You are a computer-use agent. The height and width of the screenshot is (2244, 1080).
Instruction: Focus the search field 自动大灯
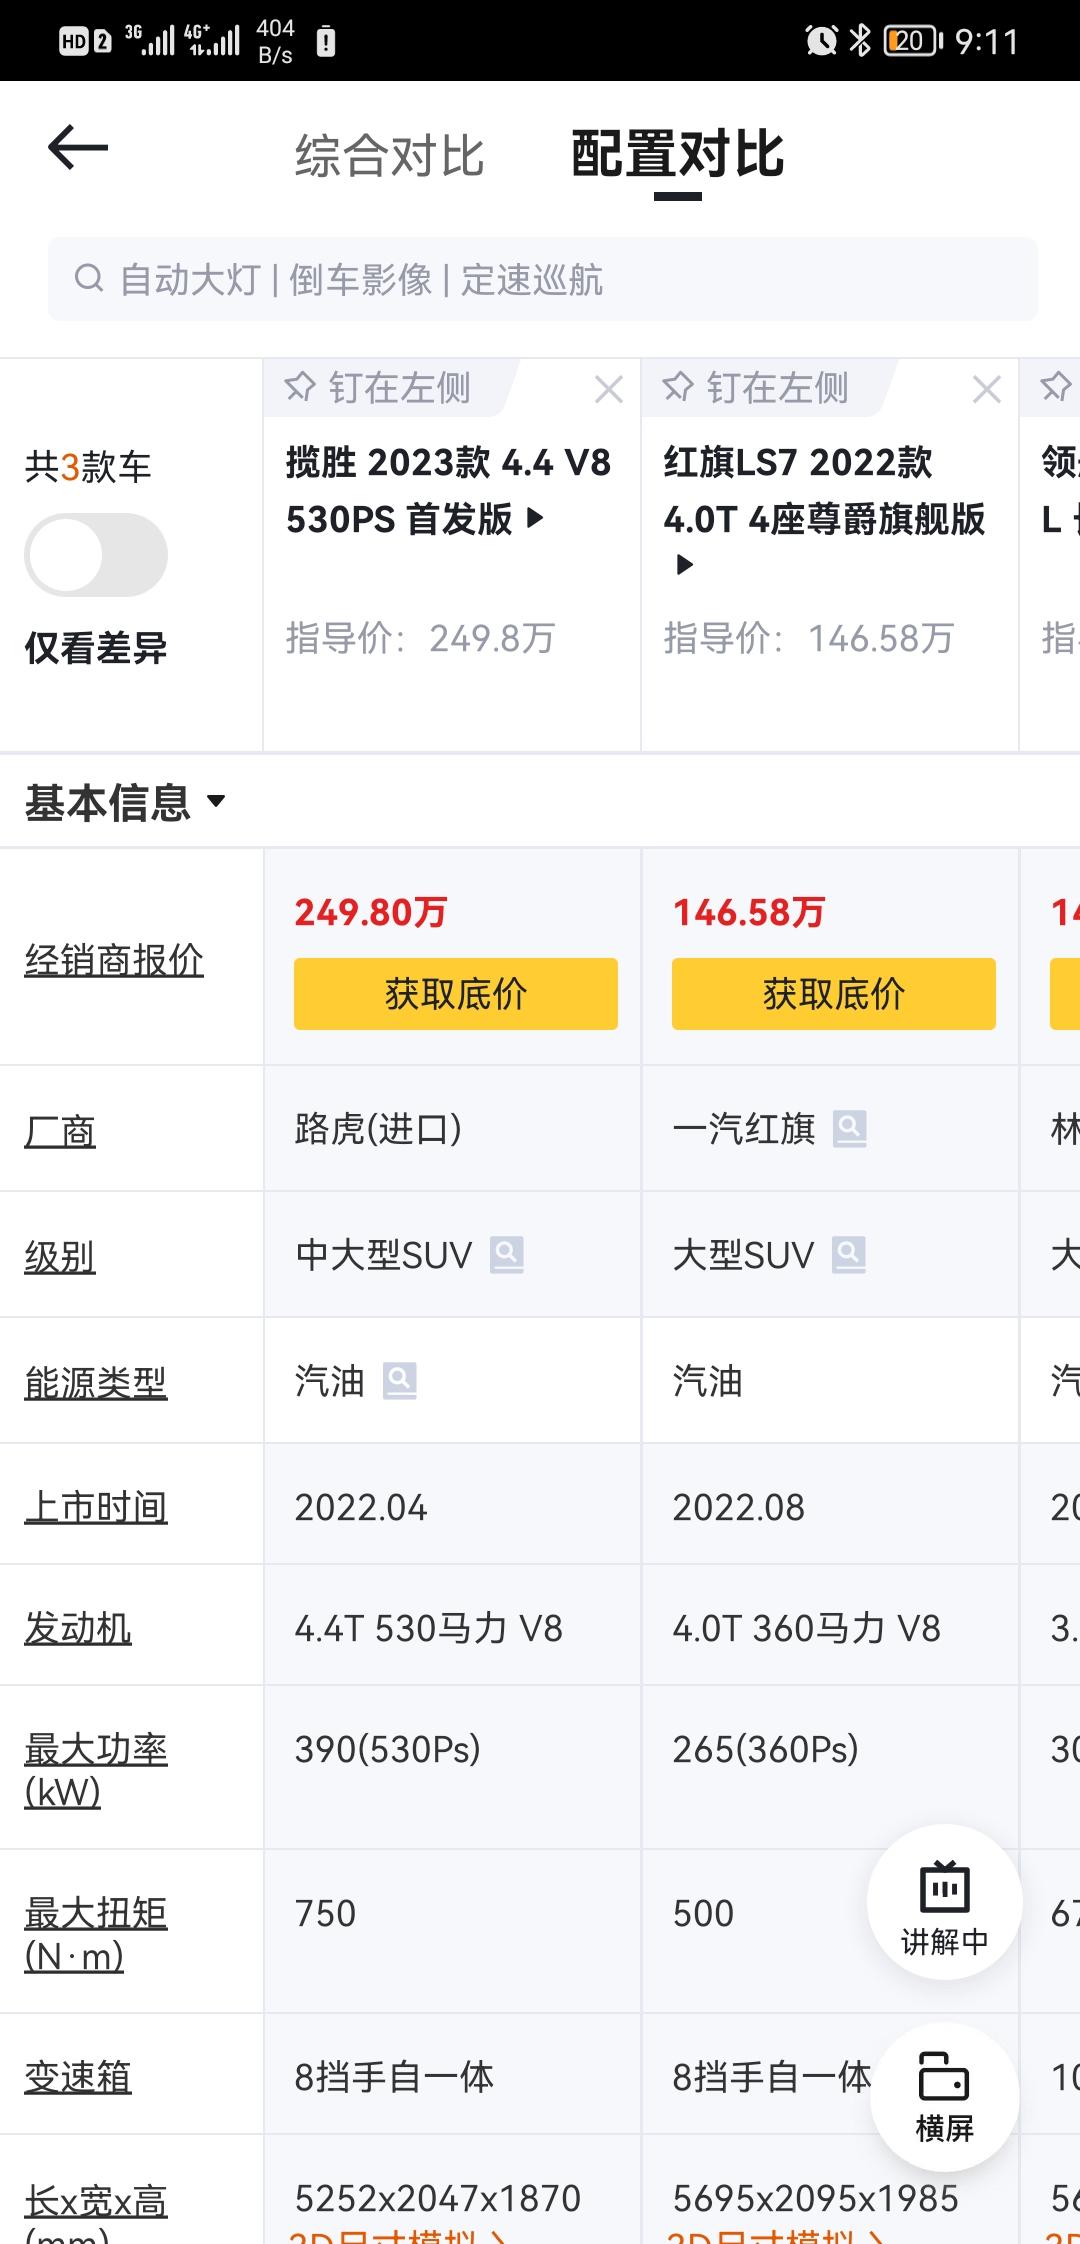pos(543,279)
